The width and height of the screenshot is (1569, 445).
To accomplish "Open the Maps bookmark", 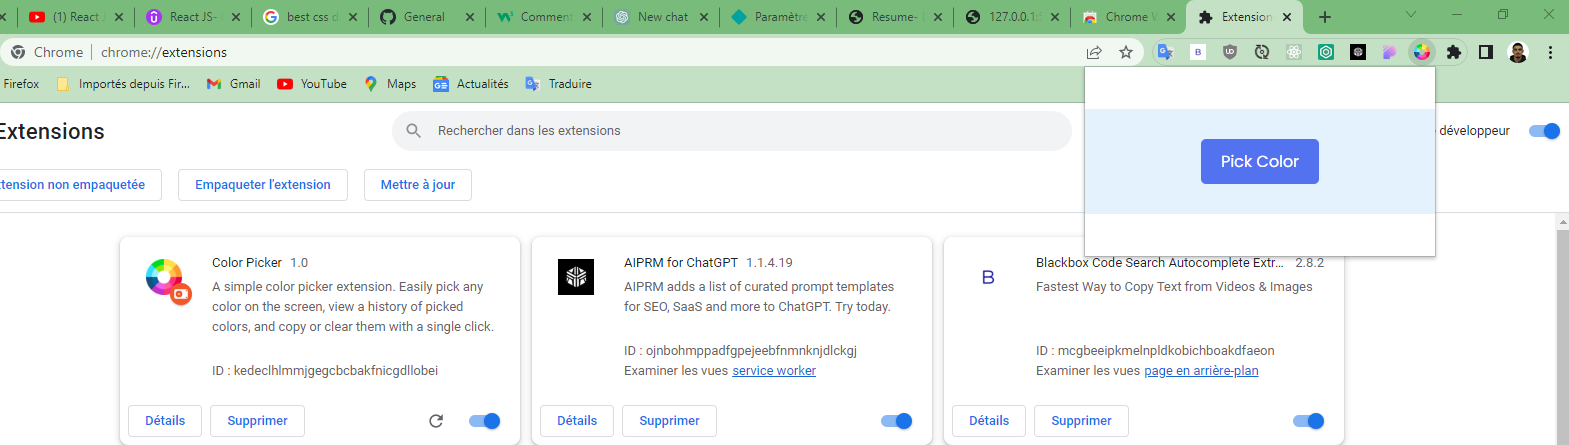I will (x=390, y=84).
